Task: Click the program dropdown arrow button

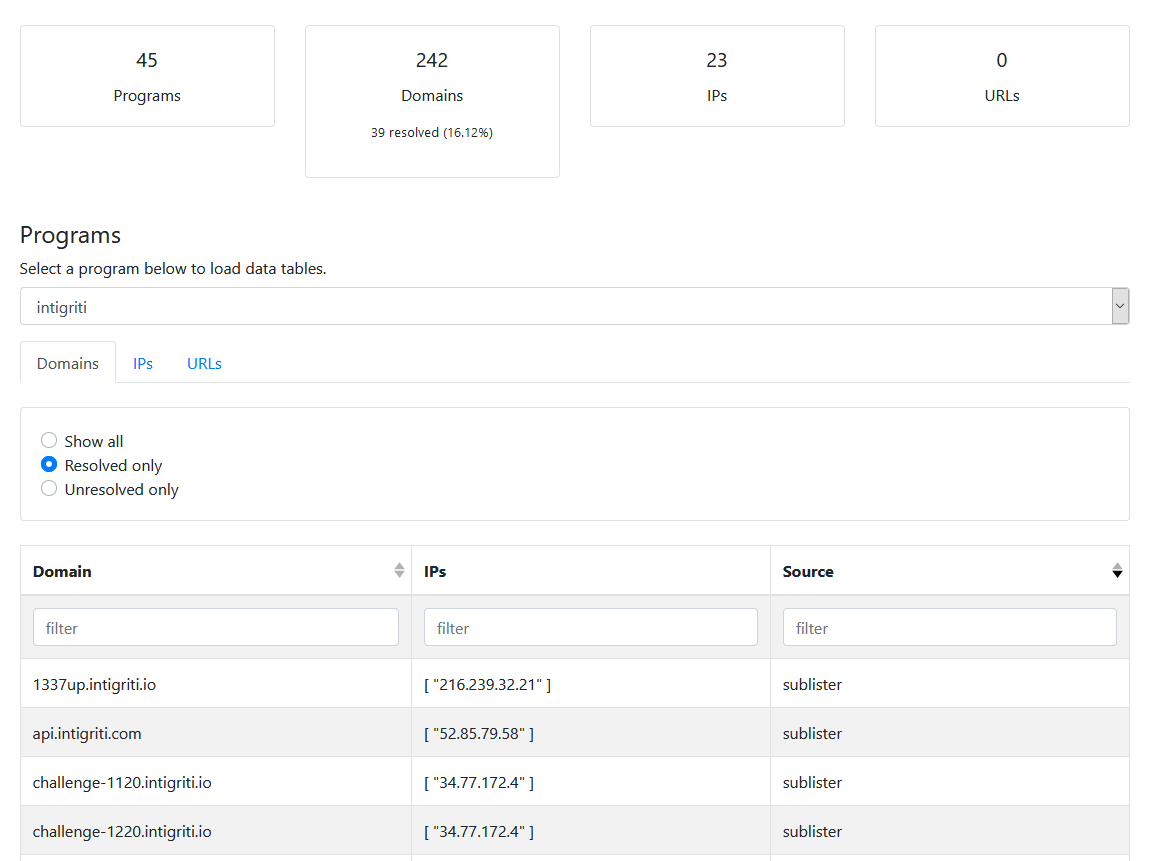Action: [1120, 307]
